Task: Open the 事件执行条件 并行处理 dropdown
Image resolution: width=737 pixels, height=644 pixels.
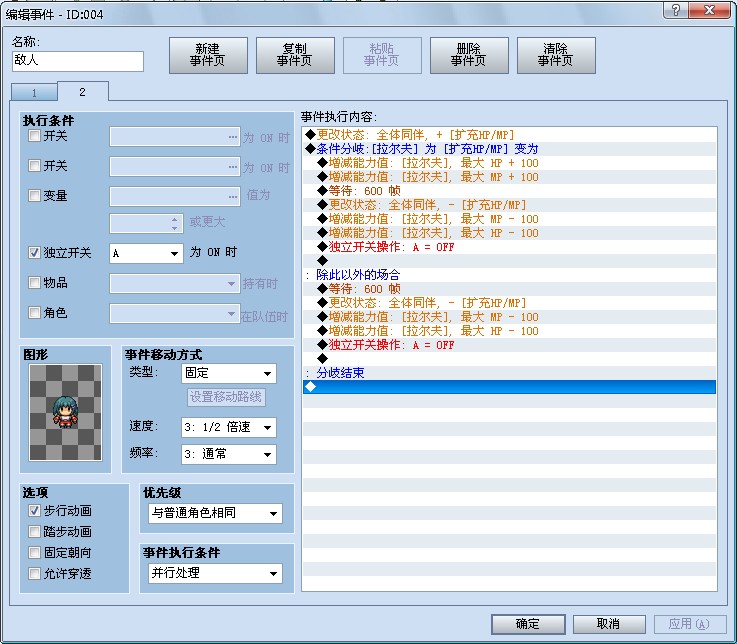Action: tap(215, 573)
